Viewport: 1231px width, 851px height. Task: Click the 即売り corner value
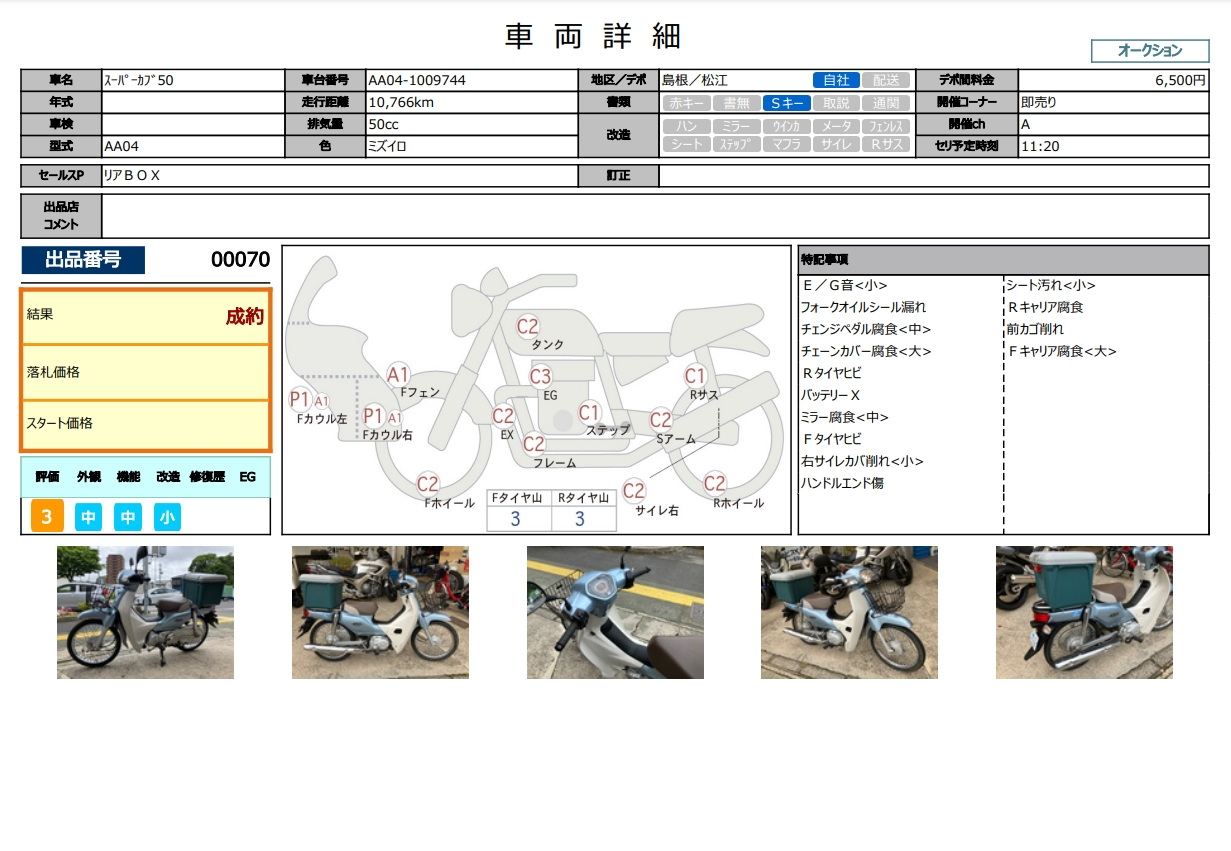[1039, 102]
